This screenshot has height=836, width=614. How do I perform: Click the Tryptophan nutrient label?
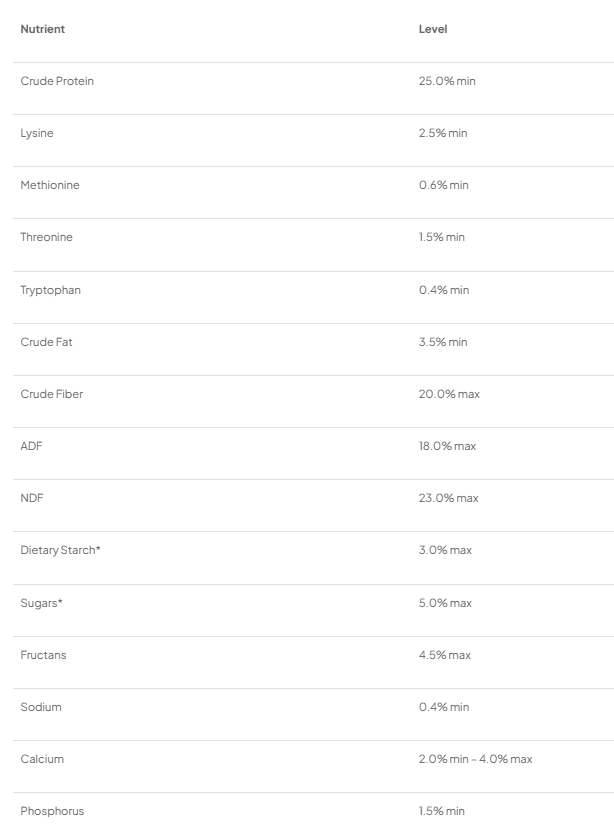[x=51, y=290]
